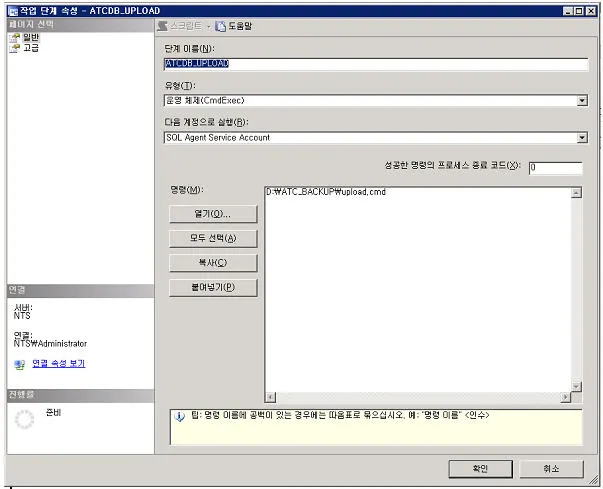Click the 복사 button

coord(212,263)
